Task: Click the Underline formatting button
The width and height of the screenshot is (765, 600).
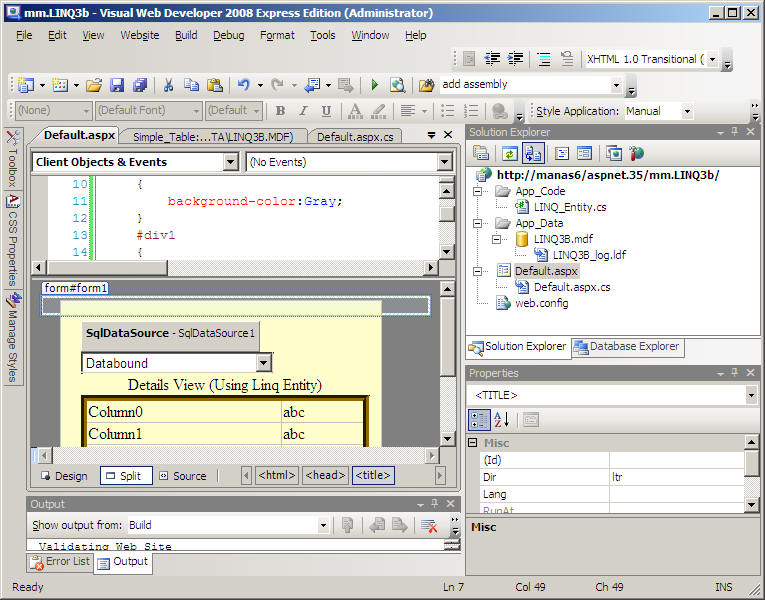Action: click(326, 111)
